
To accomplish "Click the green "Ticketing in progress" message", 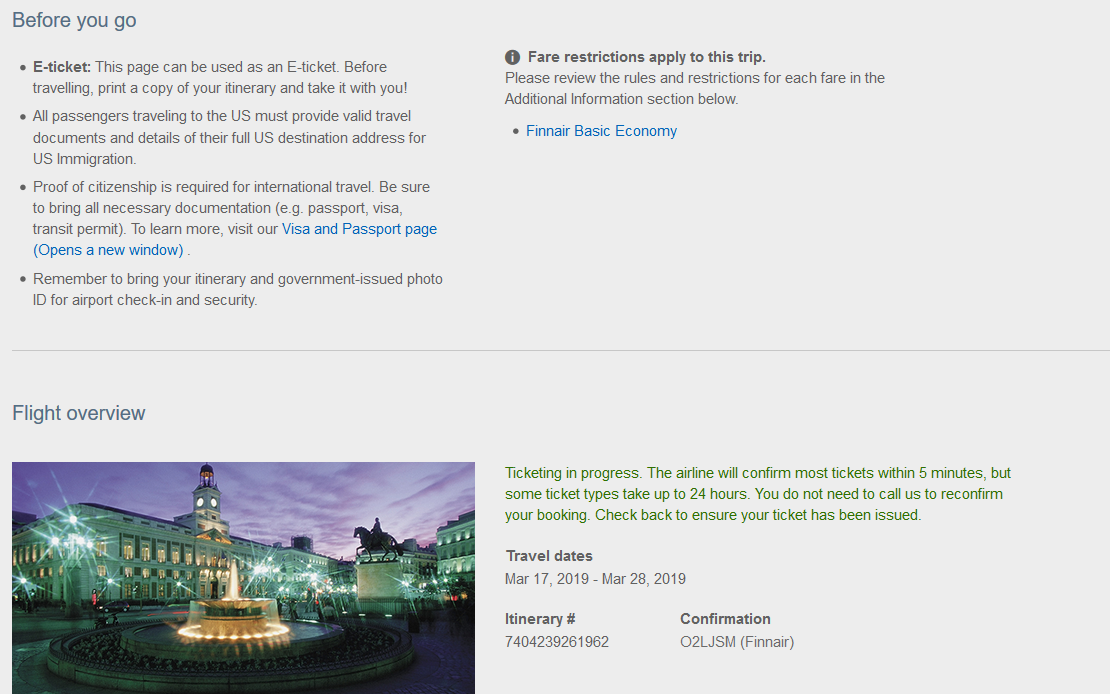I will point(757,494).
